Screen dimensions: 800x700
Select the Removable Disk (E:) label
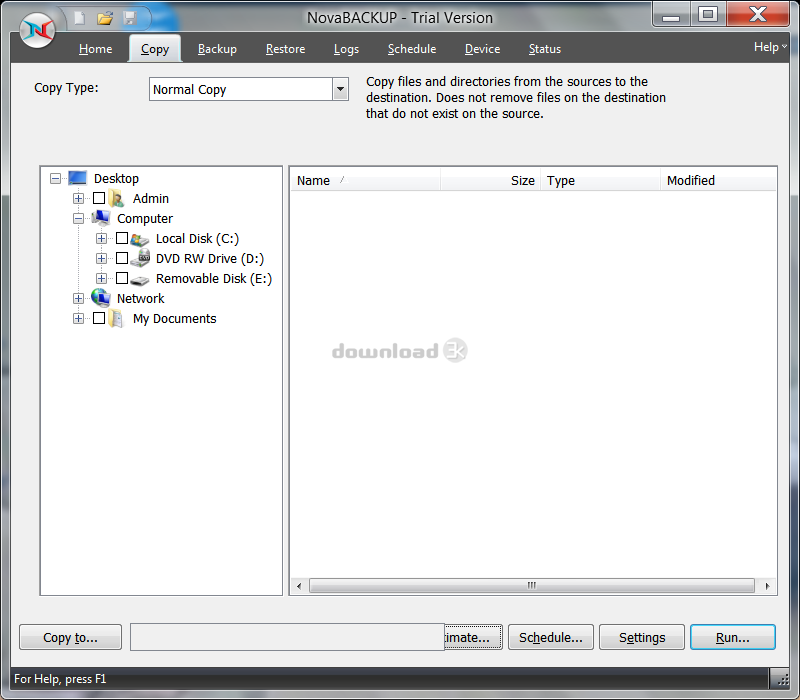click(214, 279)
